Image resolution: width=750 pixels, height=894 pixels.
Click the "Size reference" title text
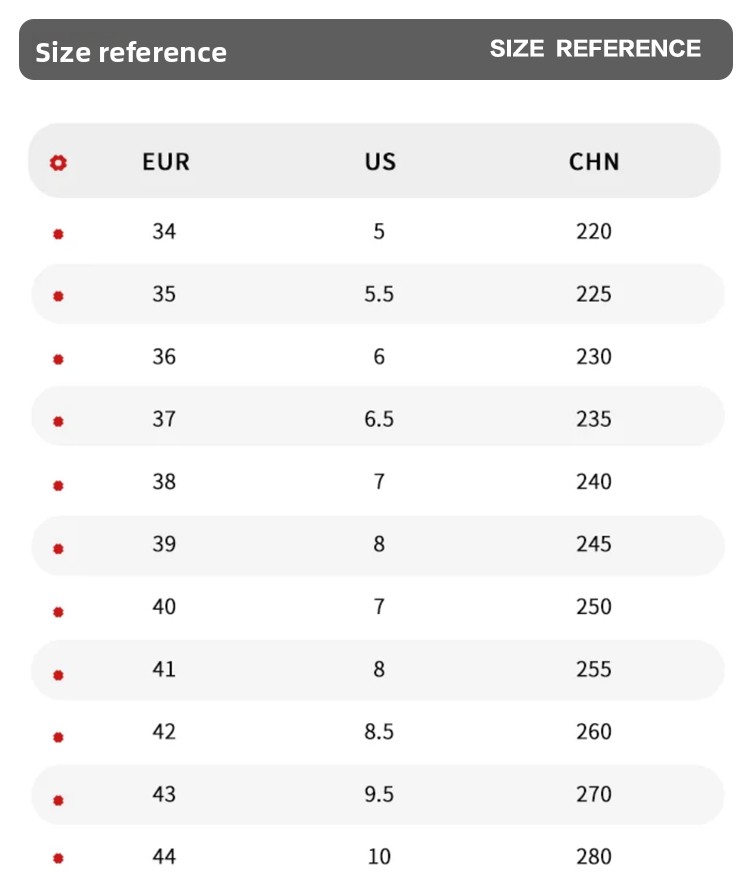131,52
